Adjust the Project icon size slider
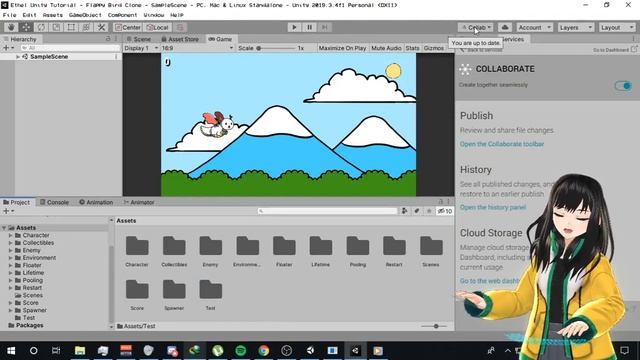This screenshot has width=640, height=360. click(x=434, y=326)
